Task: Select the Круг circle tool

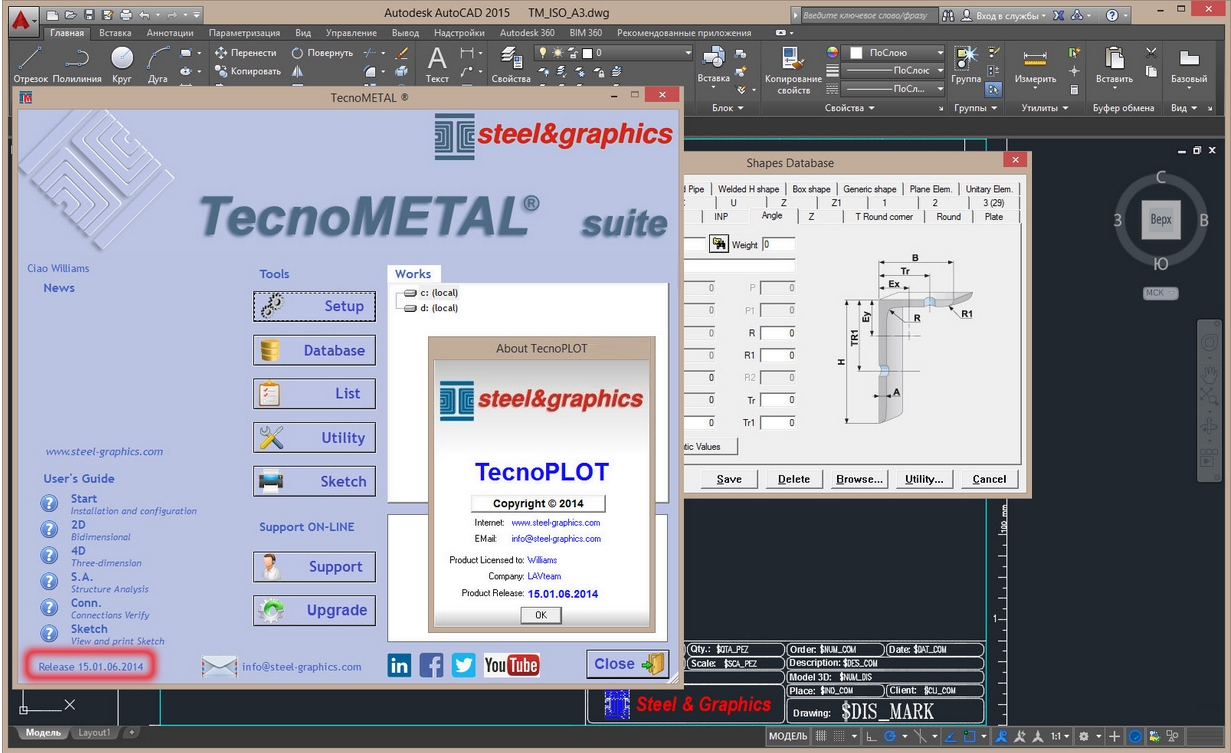Action: pyautogui.click(x=122, y=64)
